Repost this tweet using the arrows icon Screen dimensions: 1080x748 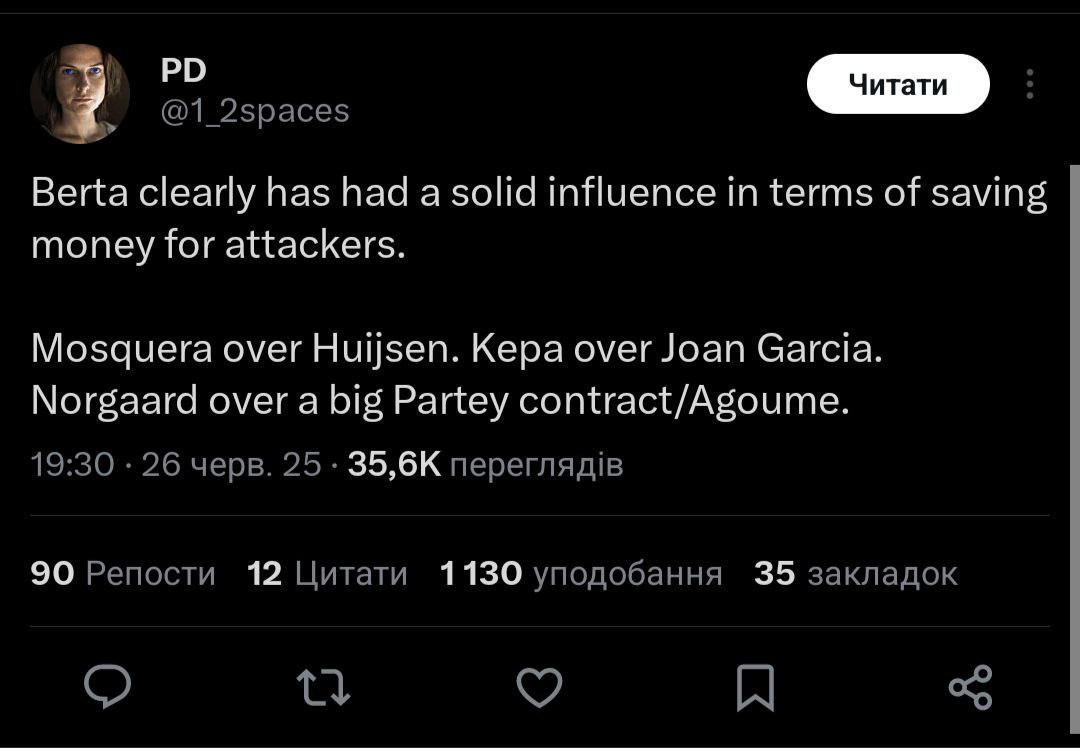point(324,688)
